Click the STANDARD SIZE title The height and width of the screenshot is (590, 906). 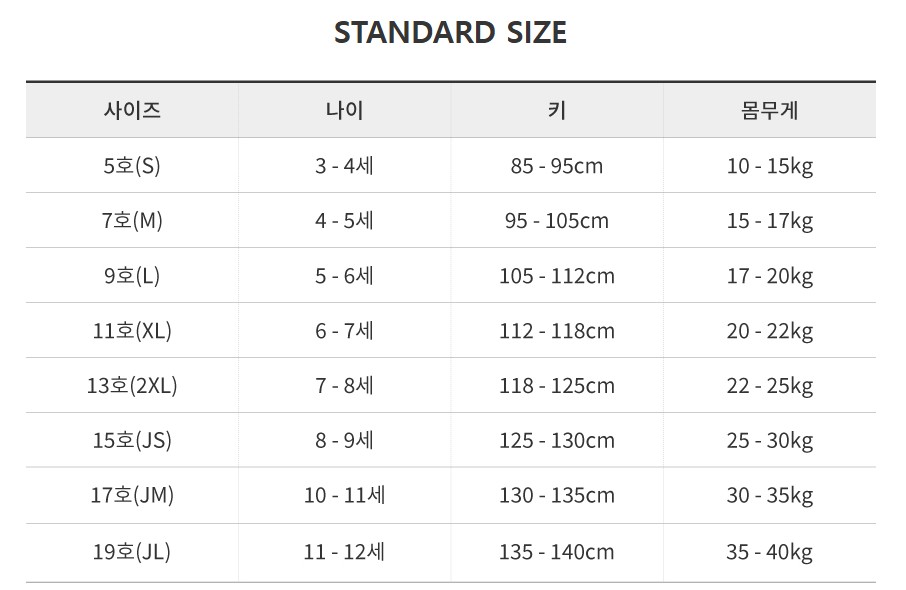point(450,33)
